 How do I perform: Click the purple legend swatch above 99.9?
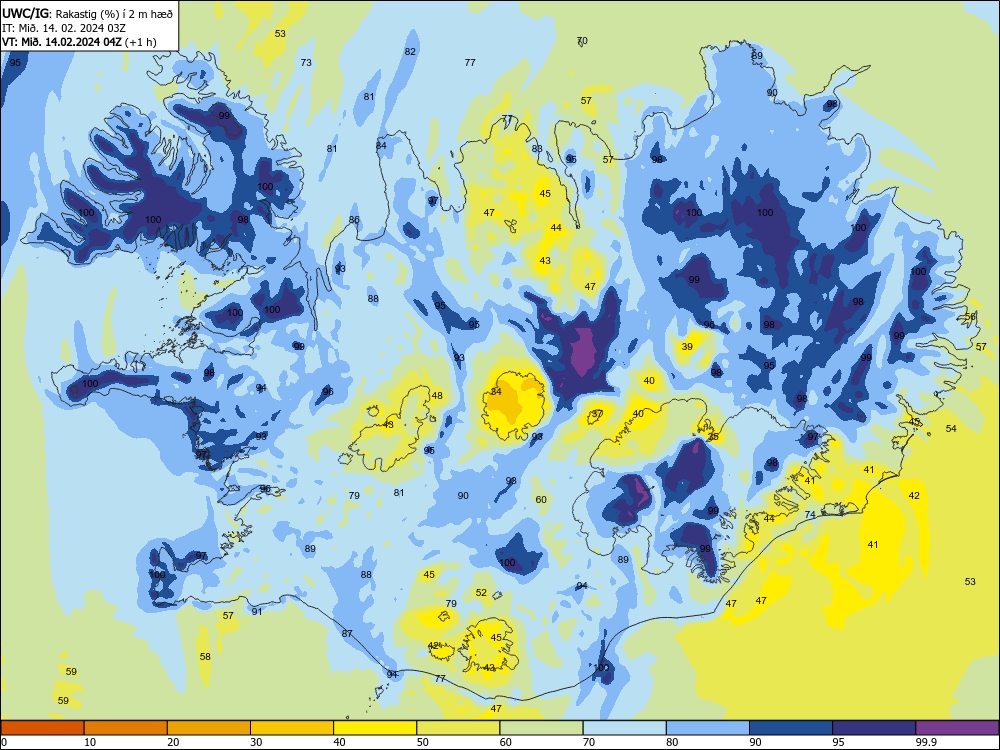pos(957,728)
